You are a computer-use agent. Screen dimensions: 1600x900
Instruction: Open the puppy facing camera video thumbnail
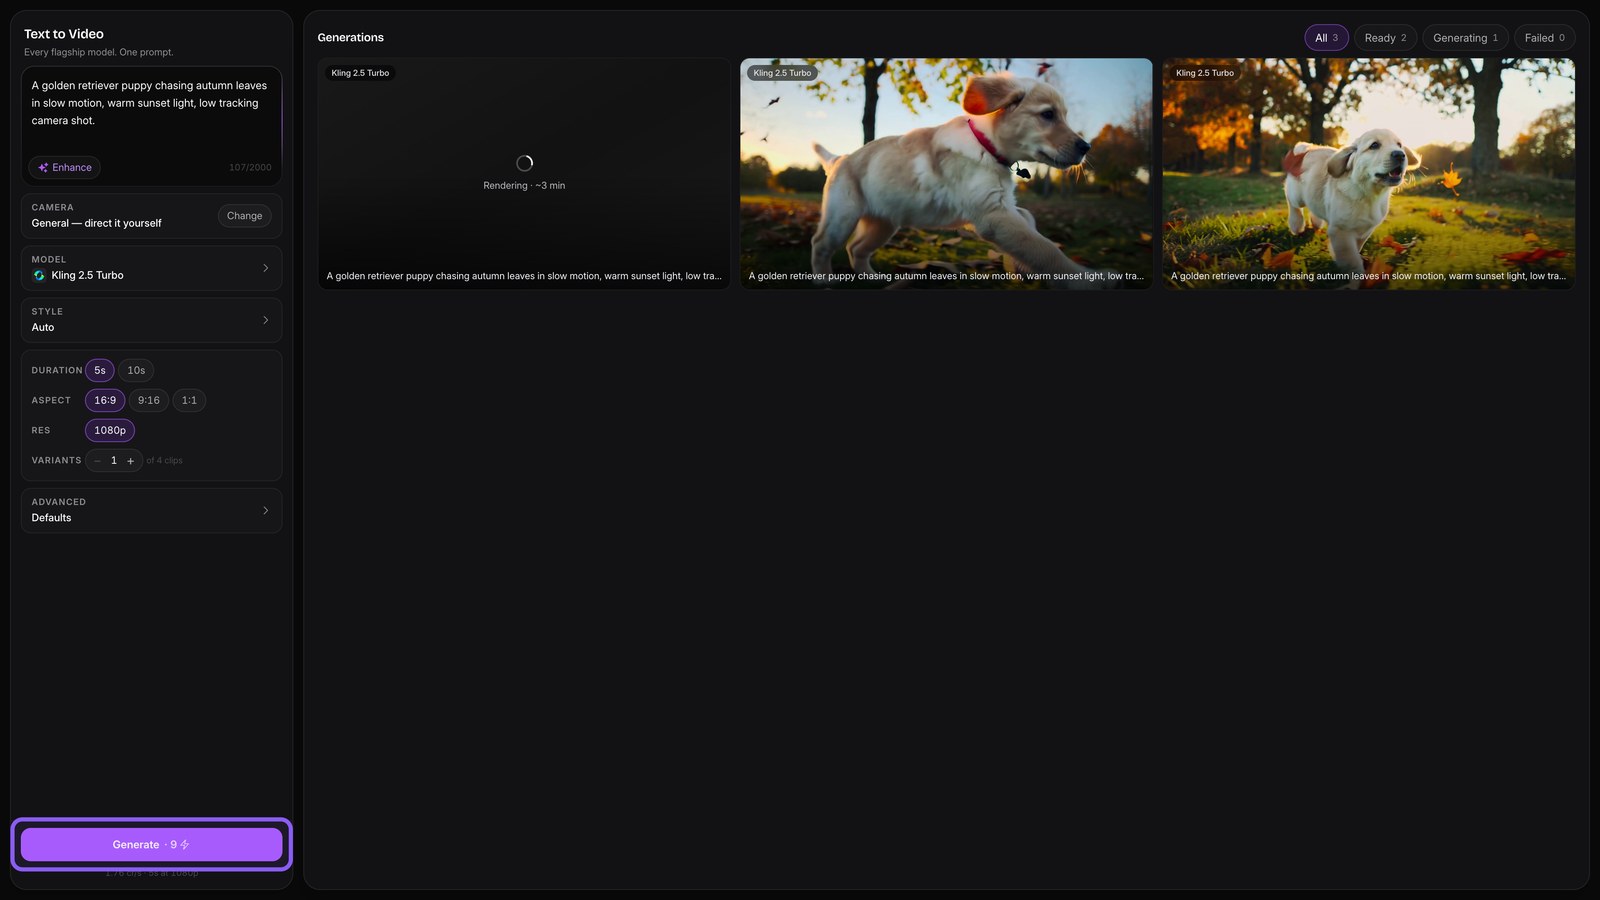[1368, 174]
